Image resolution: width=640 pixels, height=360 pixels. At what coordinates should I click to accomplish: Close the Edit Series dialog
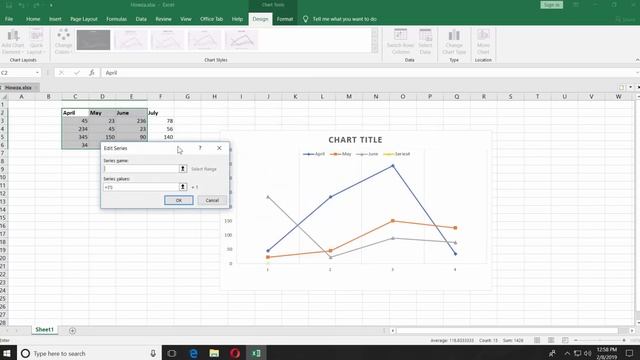[219, 148]
